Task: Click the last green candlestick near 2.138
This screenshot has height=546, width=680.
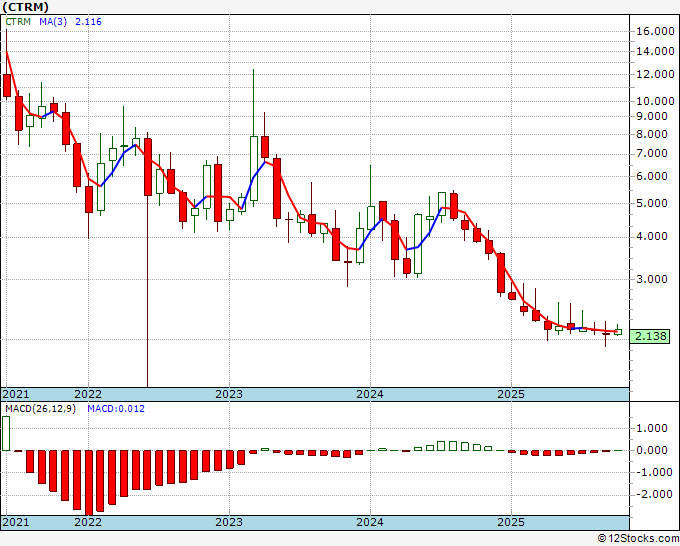Action: (618, 330)
